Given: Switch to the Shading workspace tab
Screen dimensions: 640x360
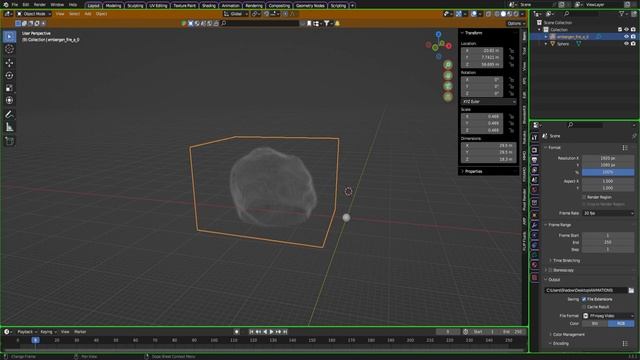Looking at the screenshot, I should point(209,5).
